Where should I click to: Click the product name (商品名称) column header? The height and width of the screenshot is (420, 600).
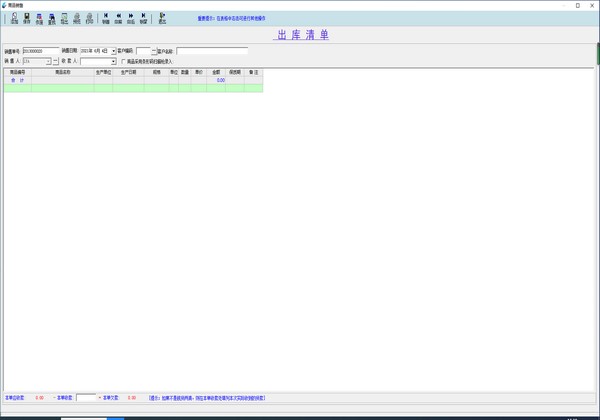62,72
